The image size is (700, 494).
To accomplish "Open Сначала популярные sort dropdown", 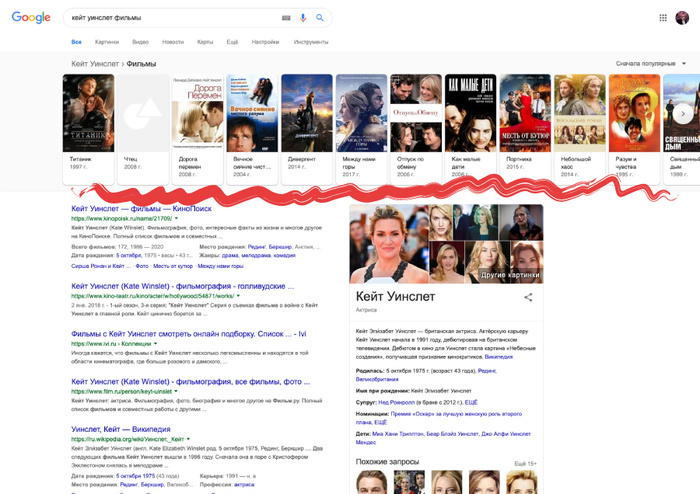I will pyautogui.click(x=650, y=63).
